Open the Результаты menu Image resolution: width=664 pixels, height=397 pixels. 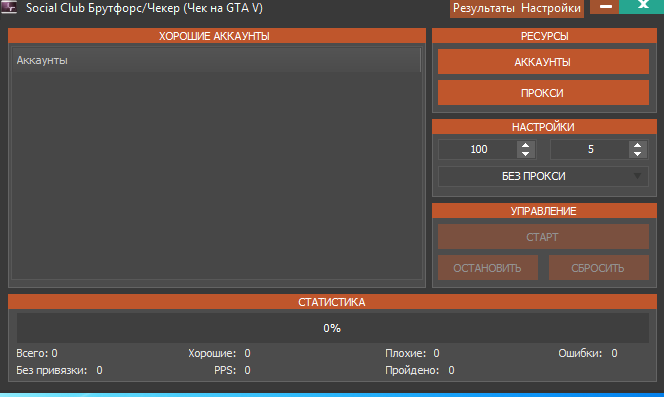tap(484, 8)
